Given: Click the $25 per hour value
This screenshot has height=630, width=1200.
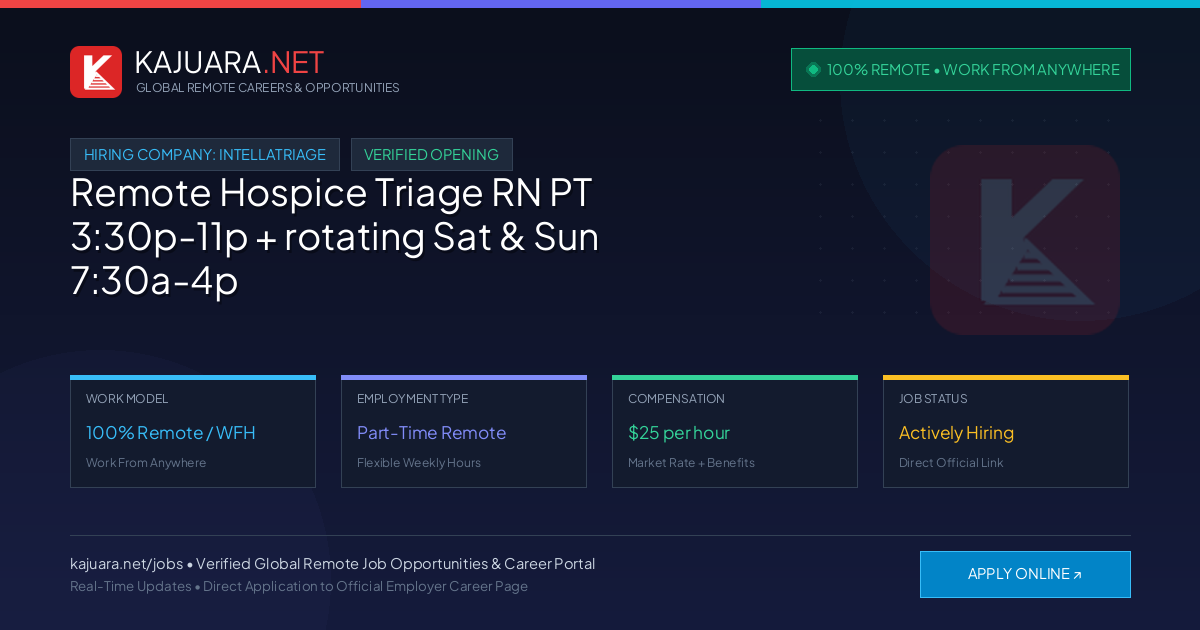Looking at the screenshot, I should point(679,433).
